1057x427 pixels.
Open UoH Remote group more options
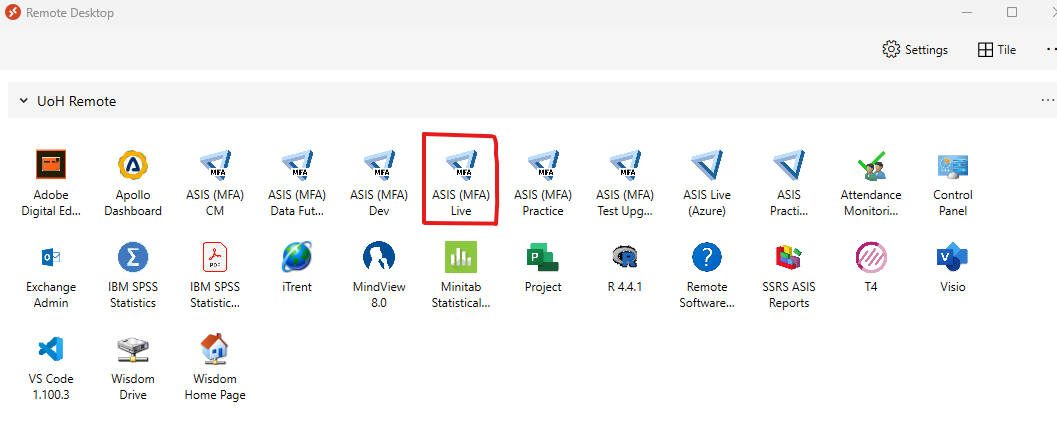click(1047, 101)
